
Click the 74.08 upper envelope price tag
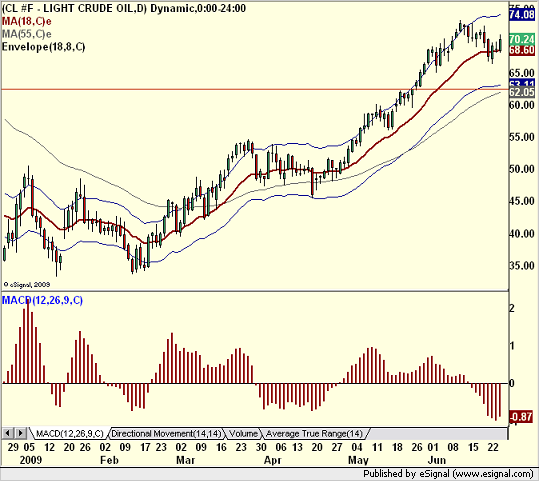[x=522, y=14]
